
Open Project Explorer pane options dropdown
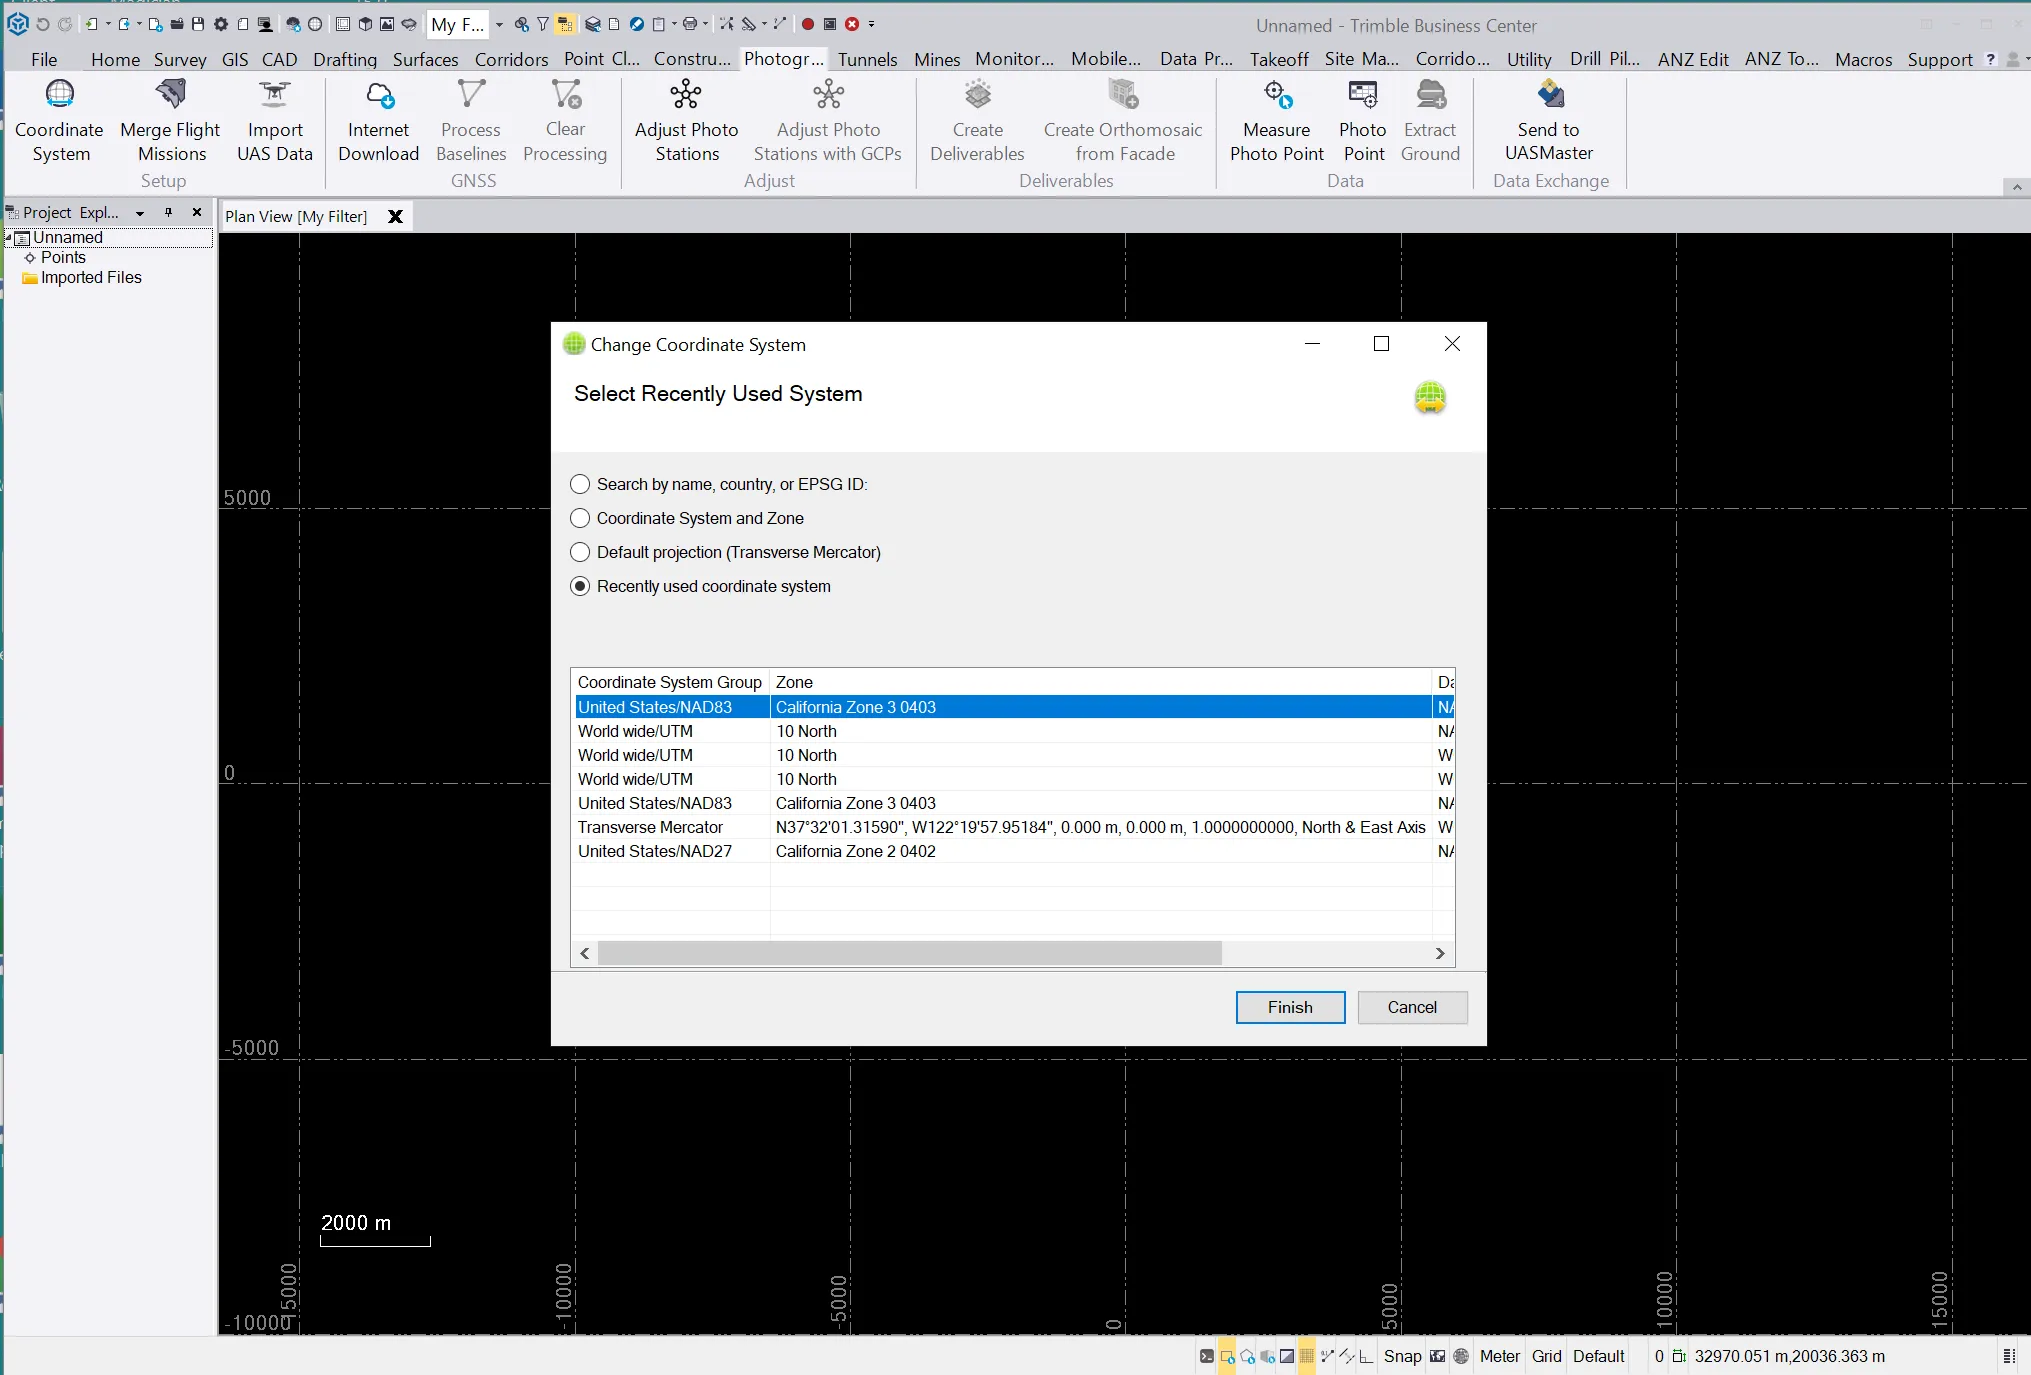140,213
